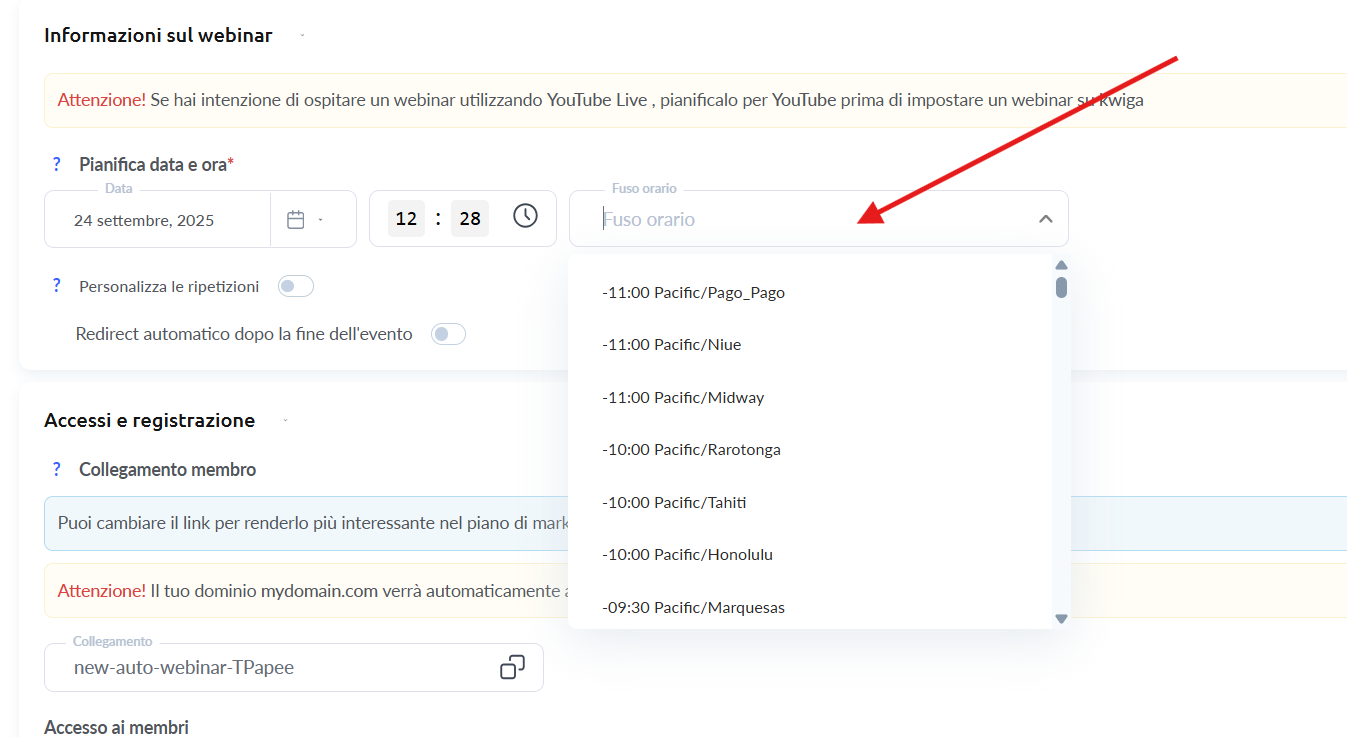Copy the webinar link with copy icon
The width and height of the screenshot is (1347, 737).
[x=512, y=667]
